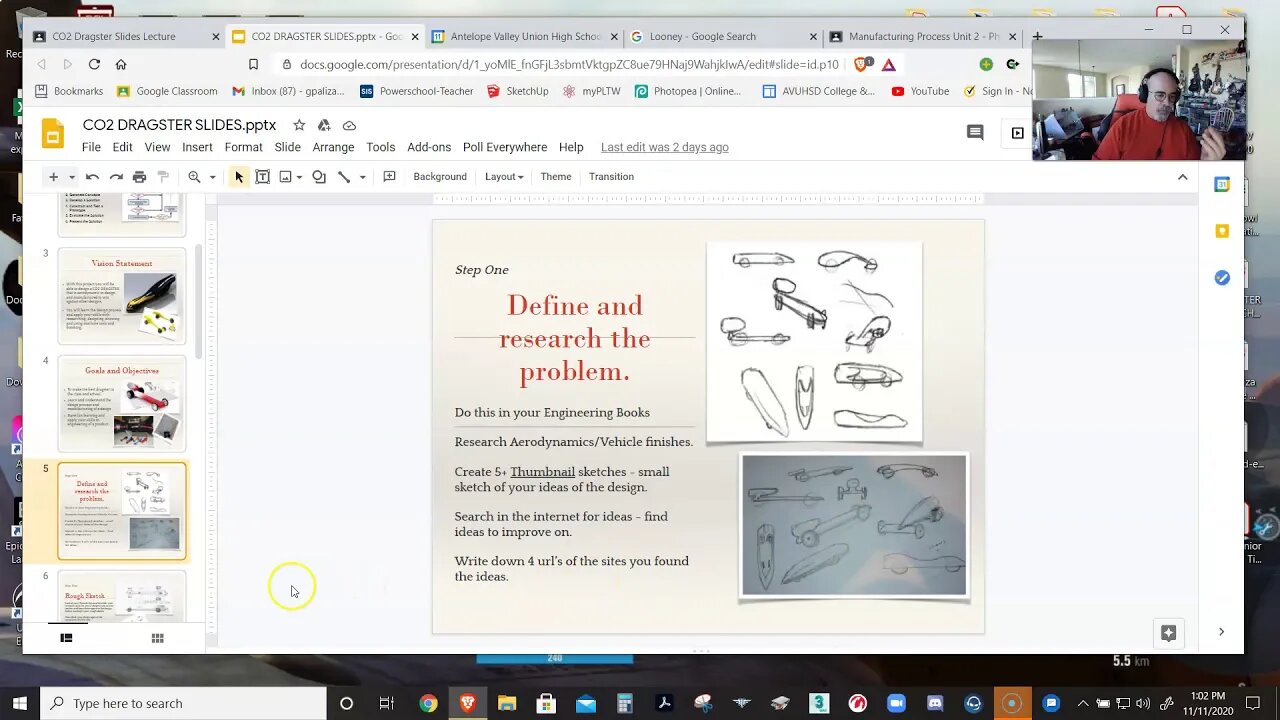
Task: Select the Shape tool
Action: pos(319,177)
